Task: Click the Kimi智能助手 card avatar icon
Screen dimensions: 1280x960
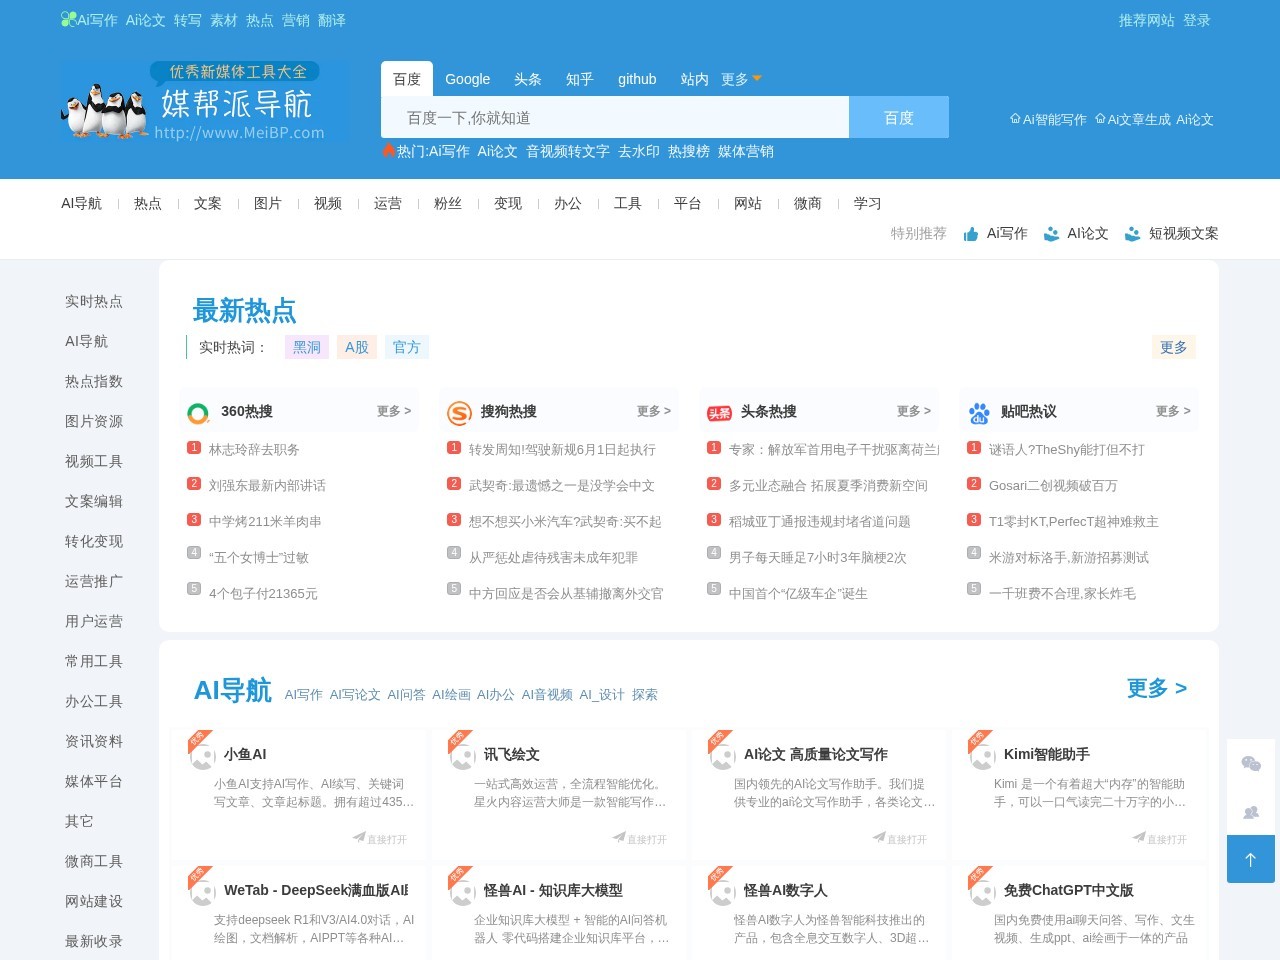Action: 983,755
